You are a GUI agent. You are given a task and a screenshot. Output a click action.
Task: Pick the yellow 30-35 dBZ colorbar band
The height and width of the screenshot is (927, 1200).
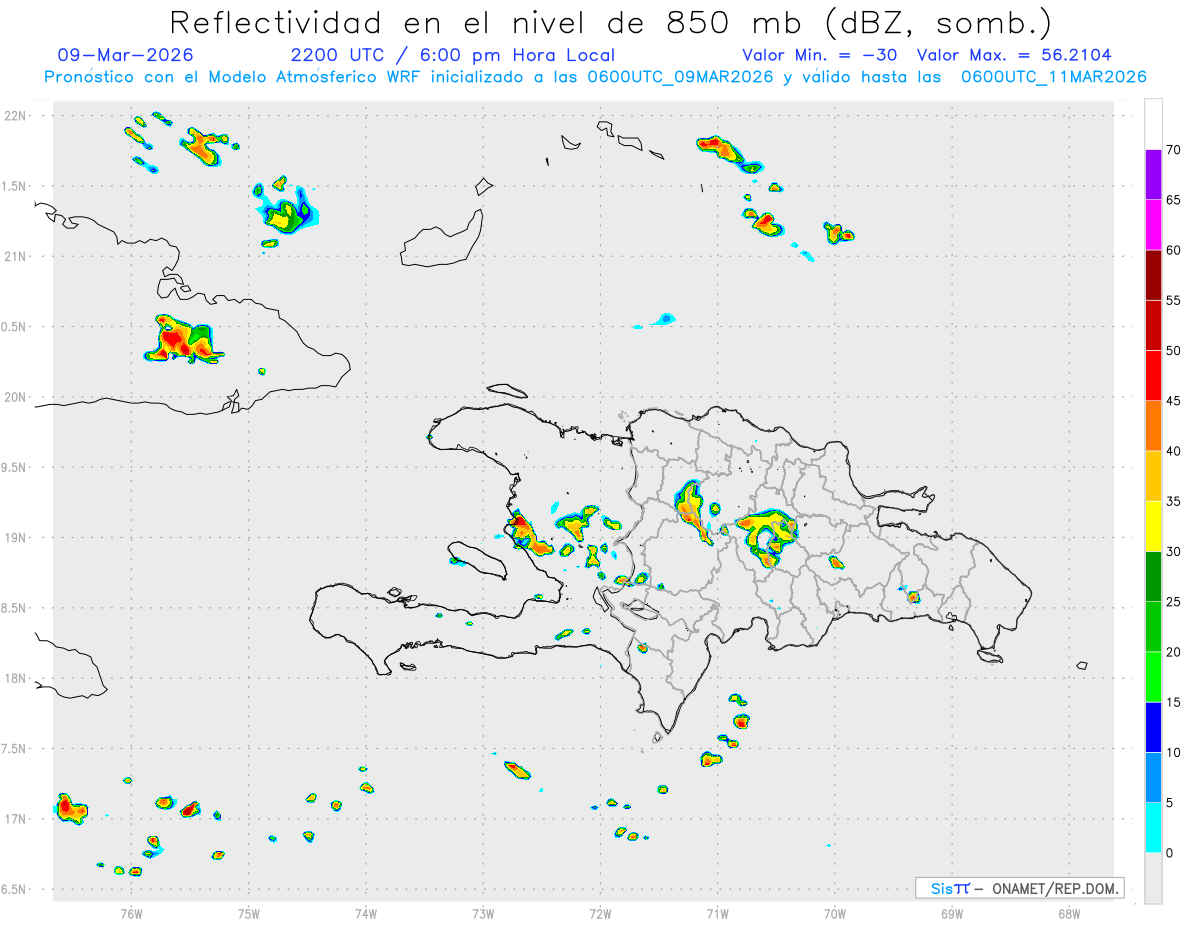pyautogui.click(x=1153, y=526)
